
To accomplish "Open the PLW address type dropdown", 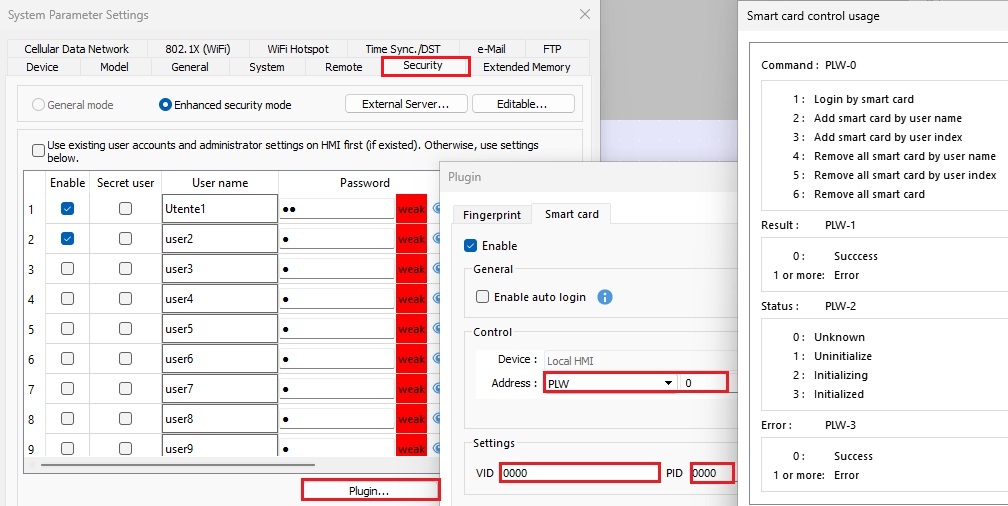I will (x=668, y=384).
